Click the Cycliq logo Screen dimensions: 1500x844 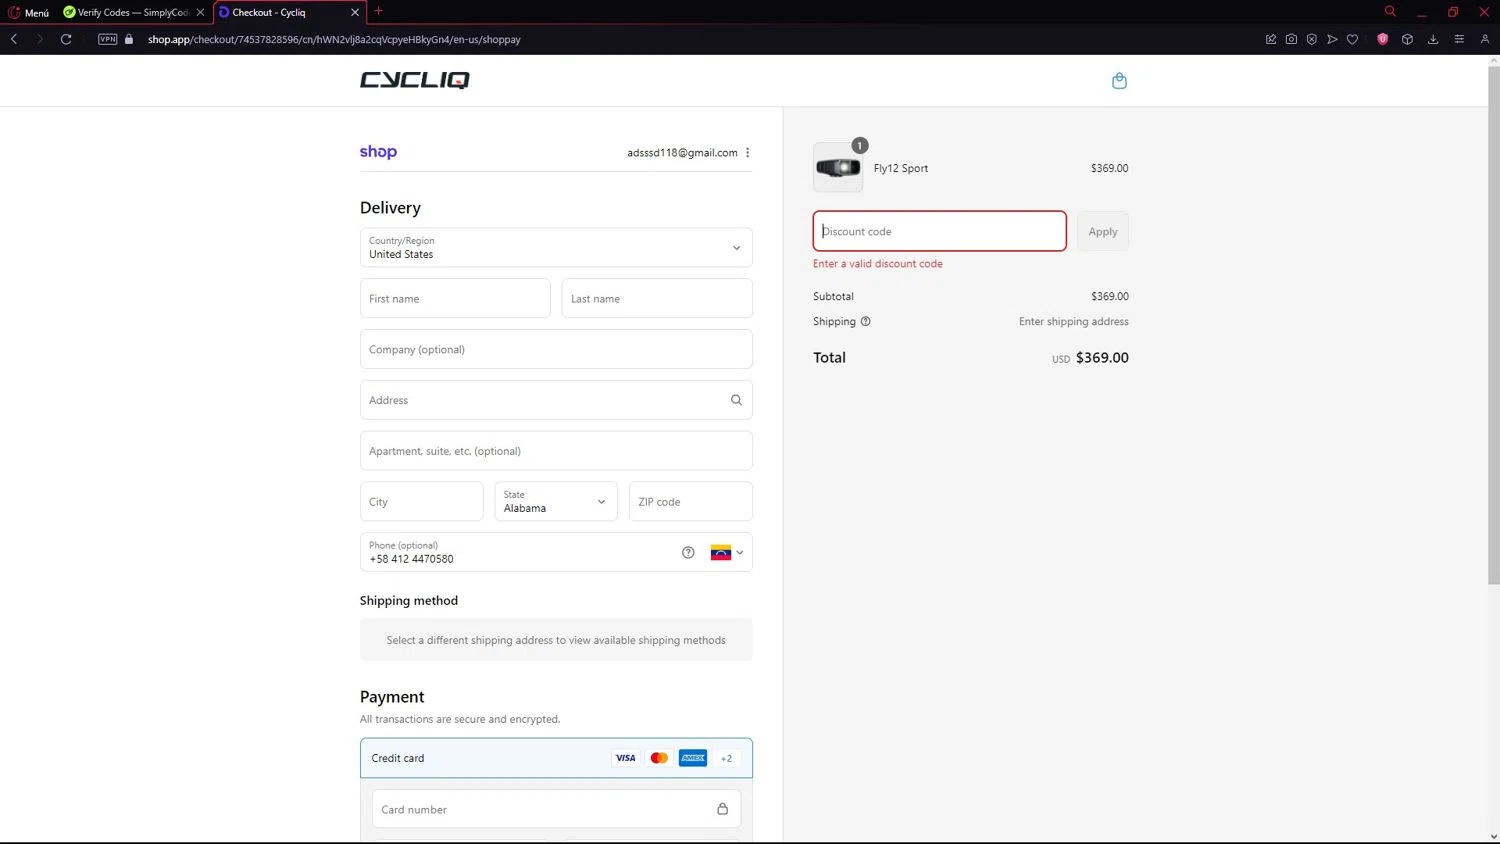pyautogui.click(x=414, y=80)
